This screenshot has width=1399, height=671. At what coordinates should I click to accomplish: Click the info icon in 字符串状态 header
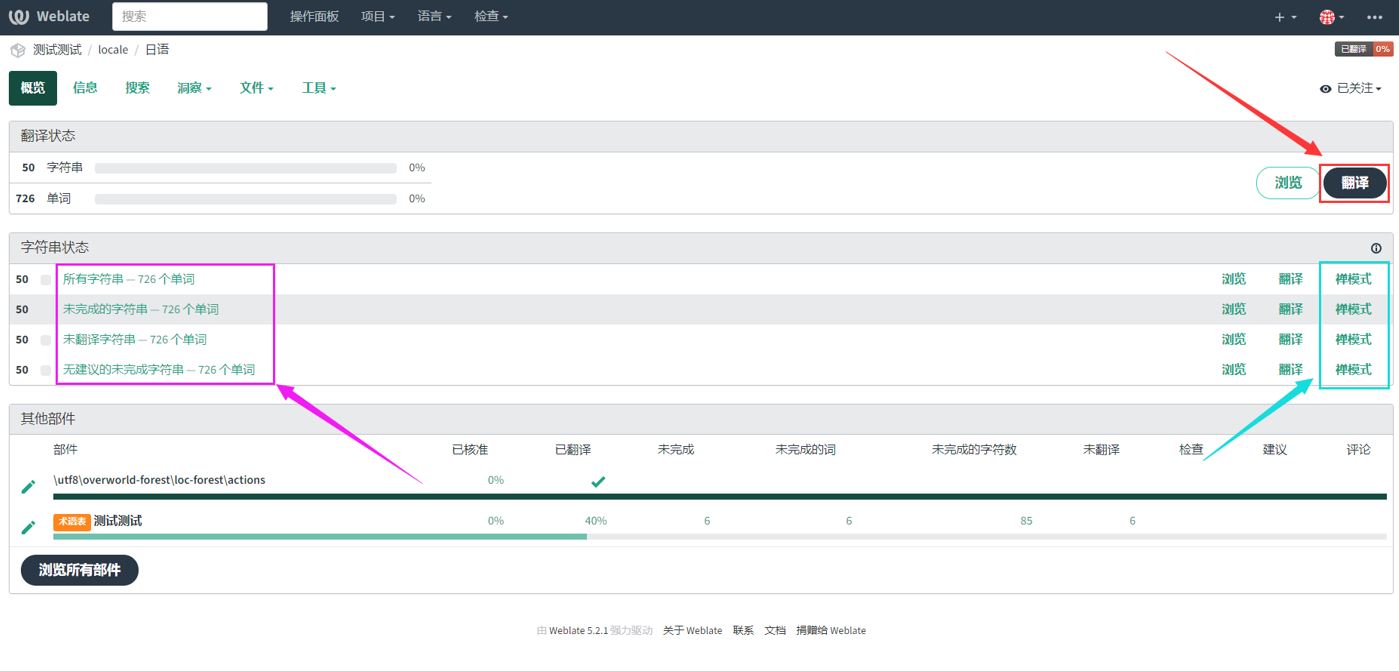coord(1376,248)
